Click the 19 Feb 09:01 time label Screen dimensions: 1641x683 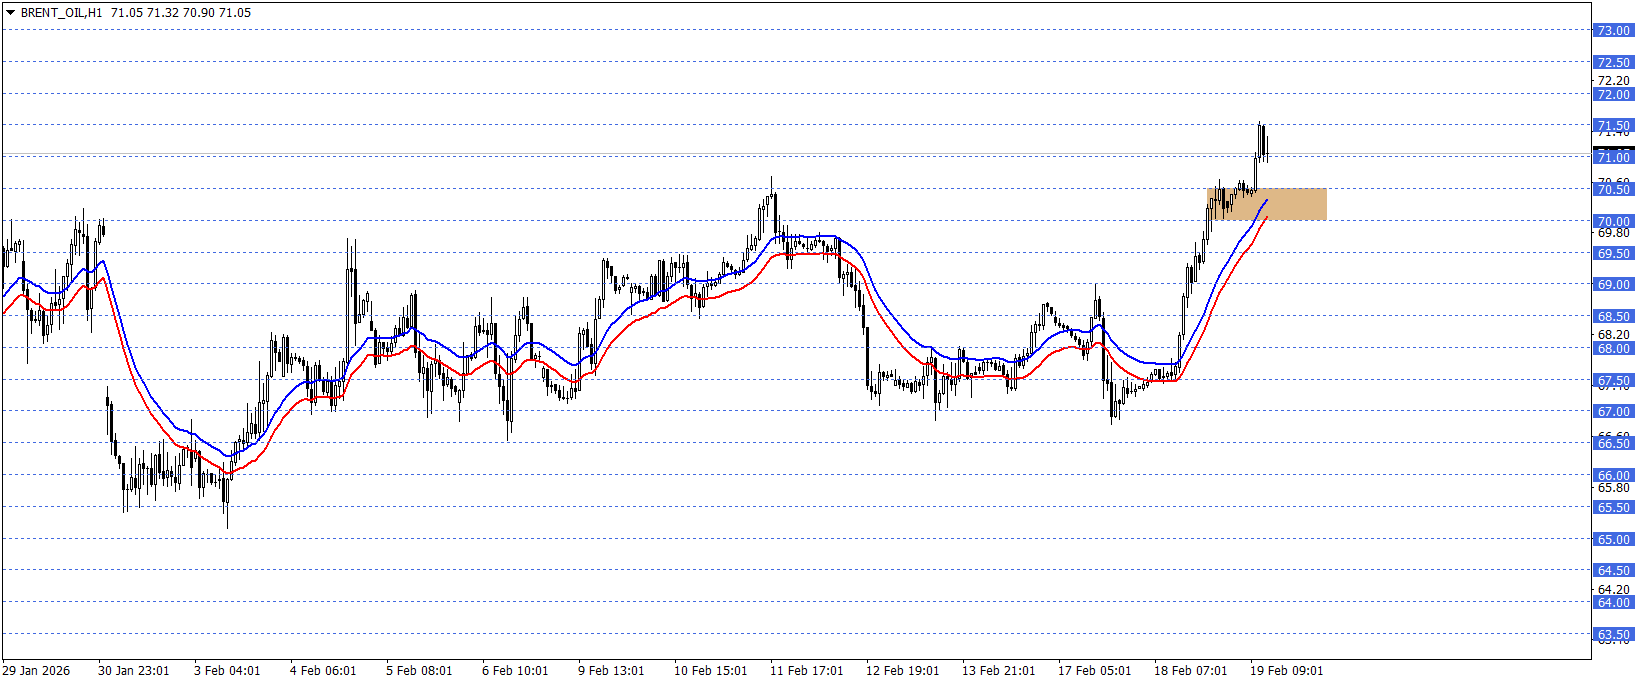(x=1286, y=670)
